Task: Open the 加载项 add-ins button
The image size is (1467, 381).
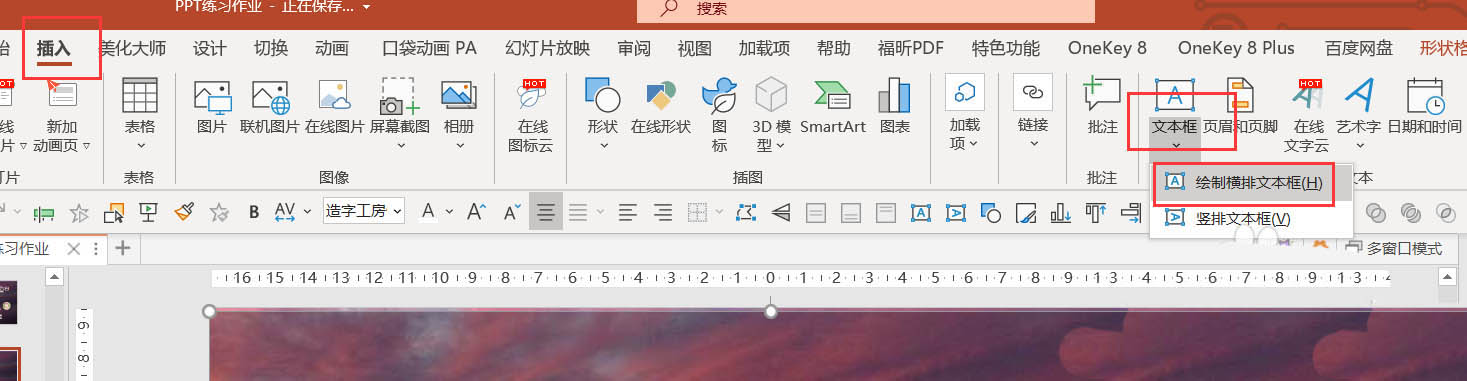Action: pyautogui.click(x=965, y=114)
